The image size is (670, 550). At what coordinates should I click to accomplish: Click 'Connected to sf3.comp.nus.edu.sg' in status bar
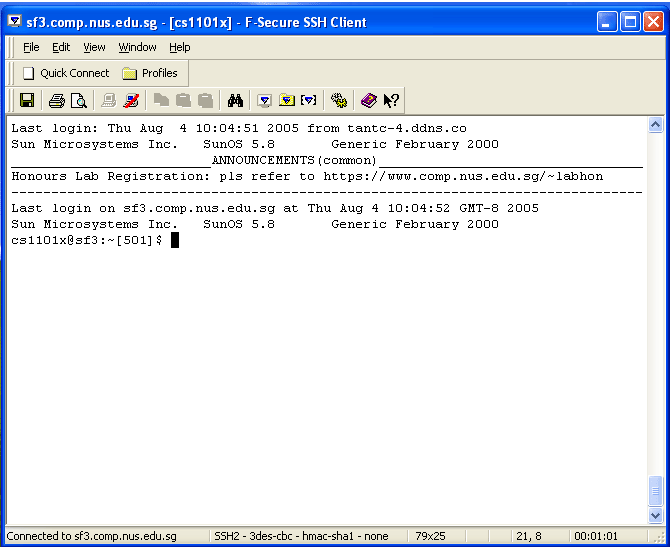[91, 536]
